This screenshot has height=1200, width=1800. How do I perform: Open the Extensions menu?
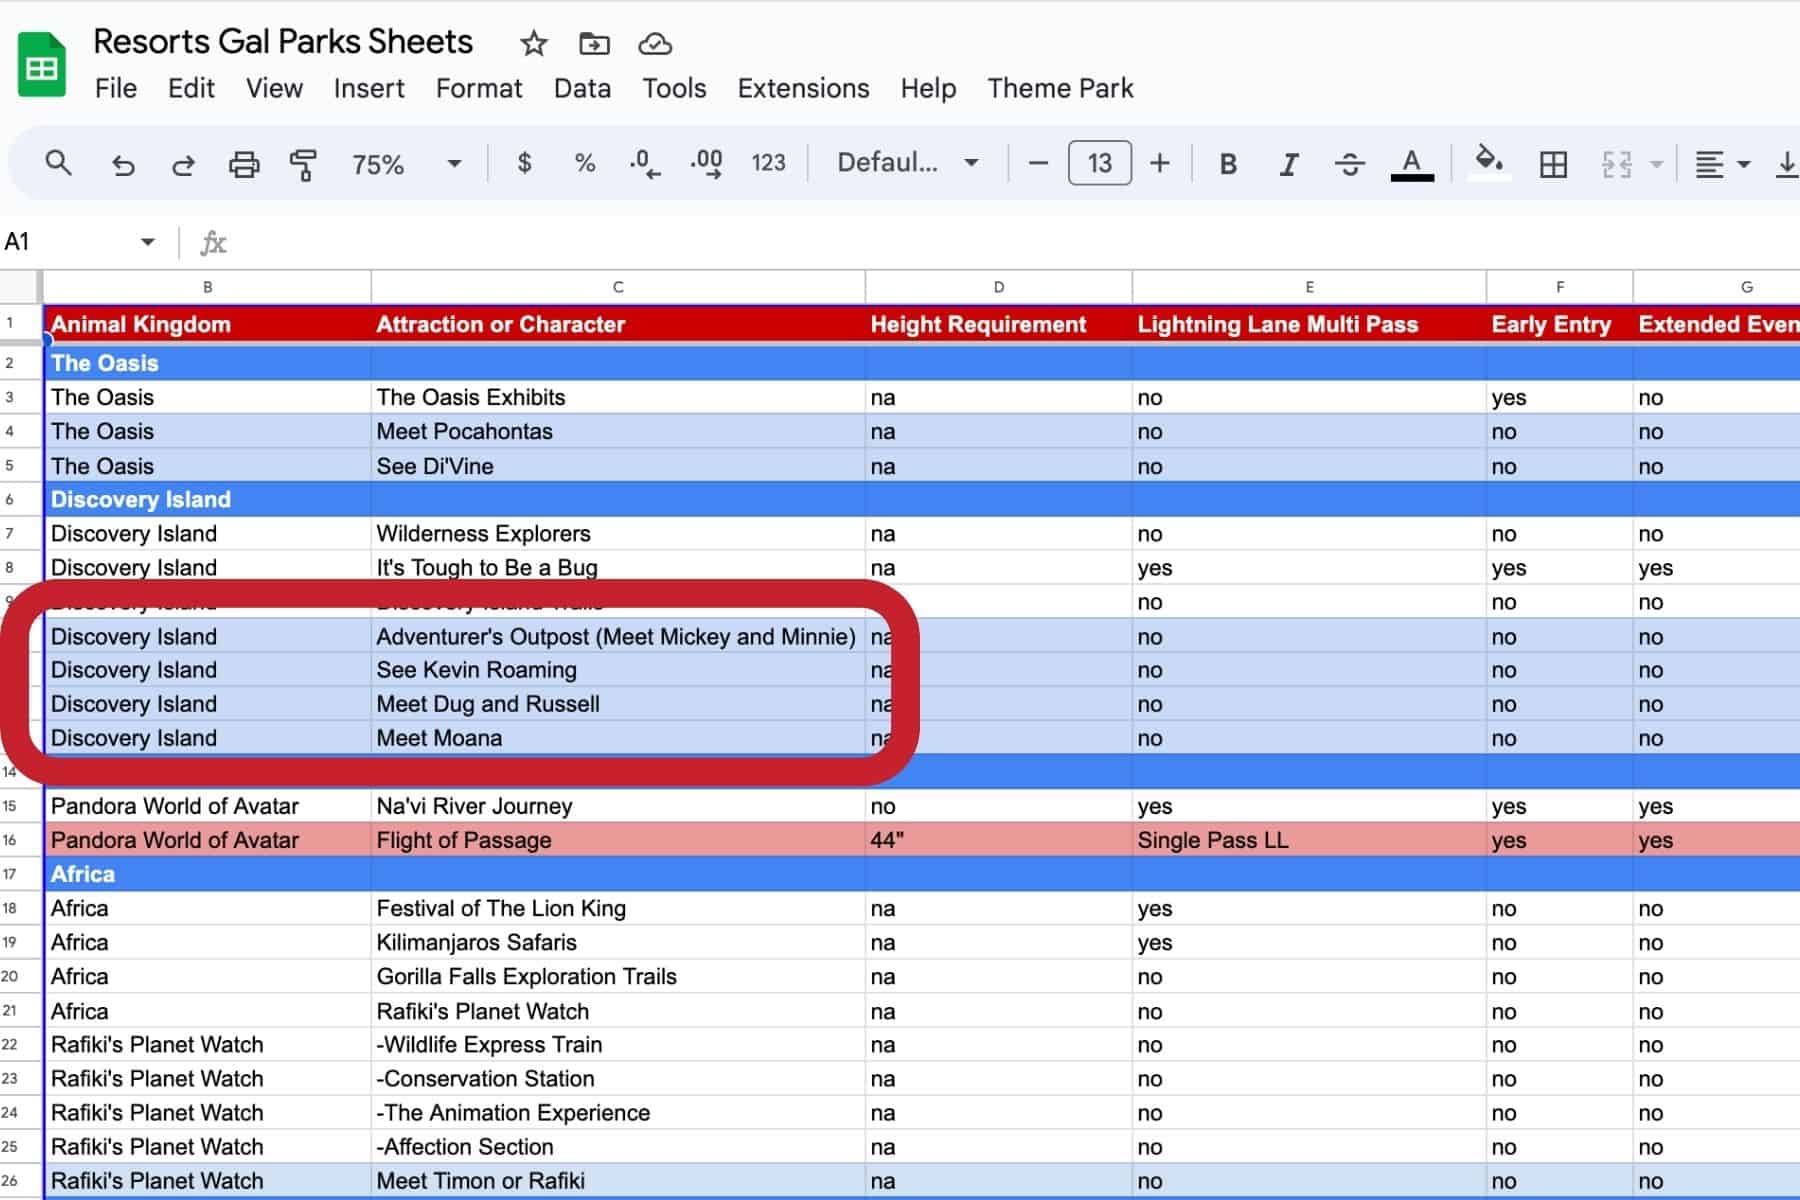click(803, 88)
